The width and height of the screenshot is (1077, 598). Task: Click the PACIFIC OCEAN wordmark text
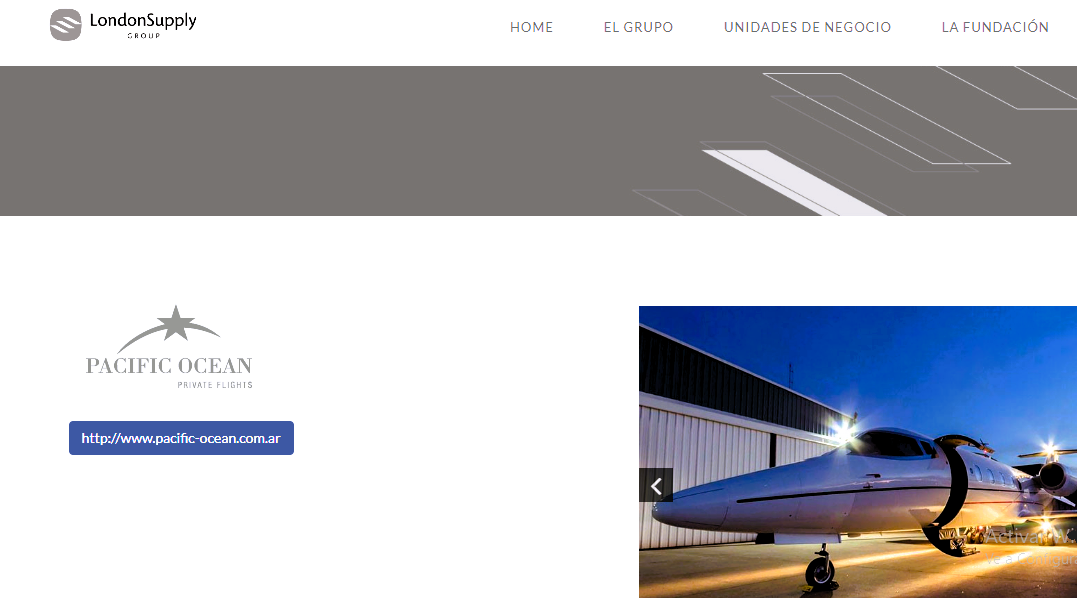pos(169,365)
